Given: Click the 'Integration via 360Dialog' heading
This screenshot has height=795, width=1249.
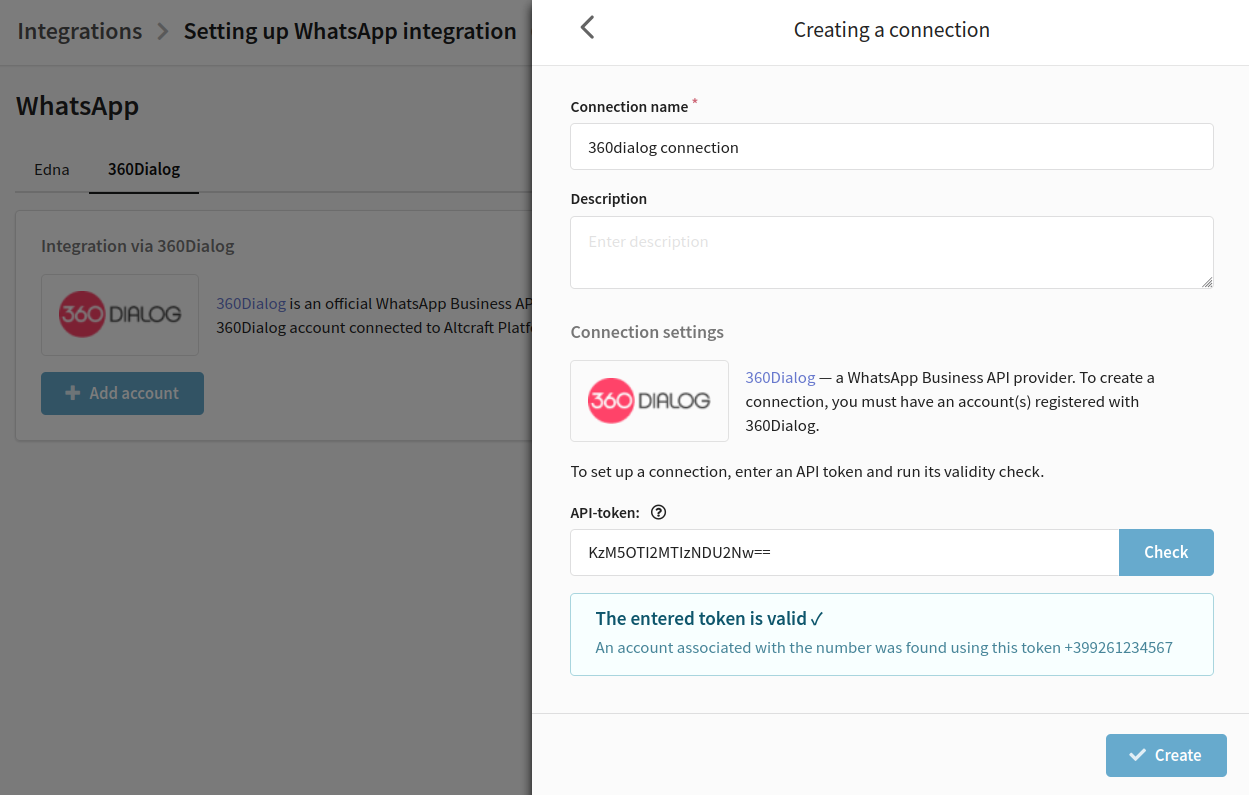Looking at the screenshot, I should click(x=138, y=246).
